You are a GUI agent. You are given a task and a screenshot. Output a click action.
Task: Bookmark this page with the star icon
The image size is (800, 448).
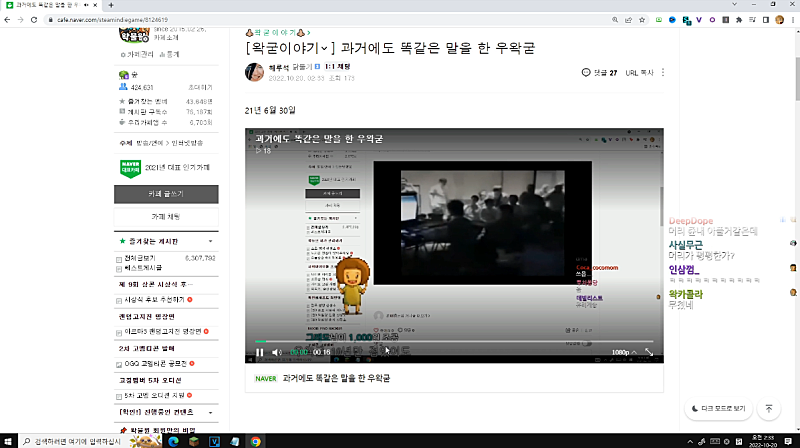pos(642,20)
